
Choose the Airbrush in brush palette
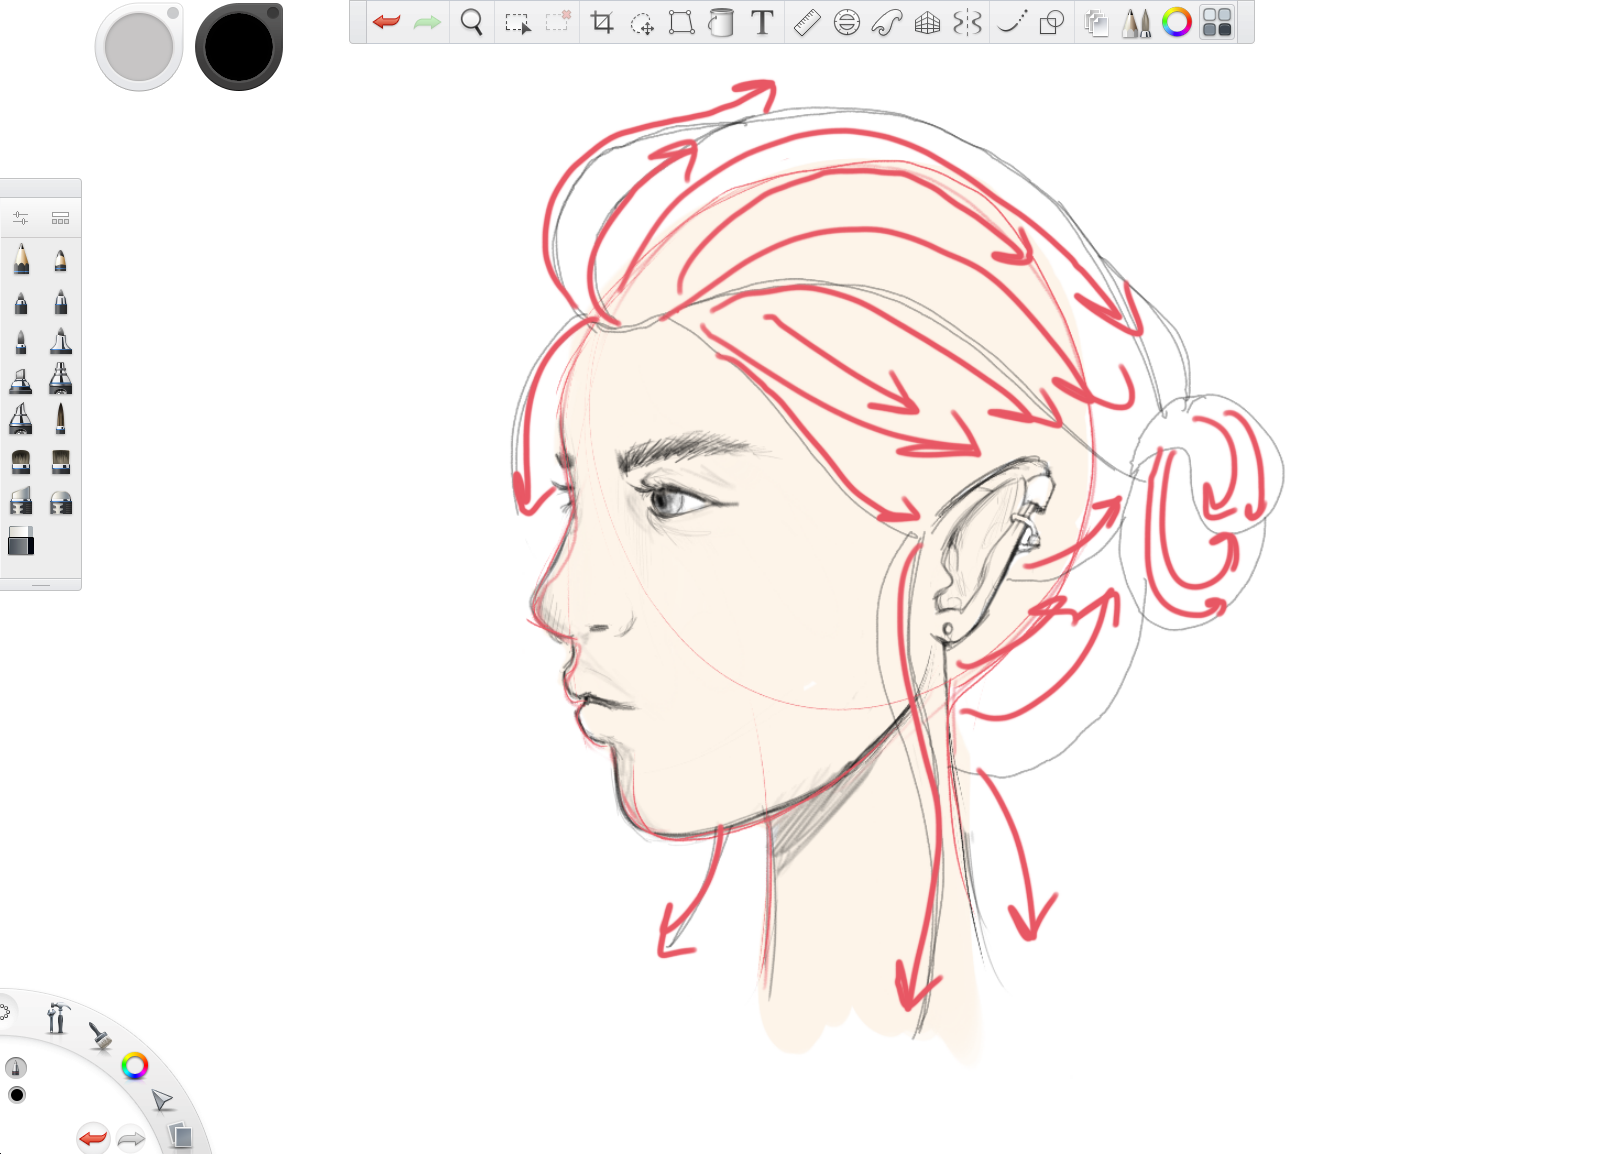click(21, 301)
